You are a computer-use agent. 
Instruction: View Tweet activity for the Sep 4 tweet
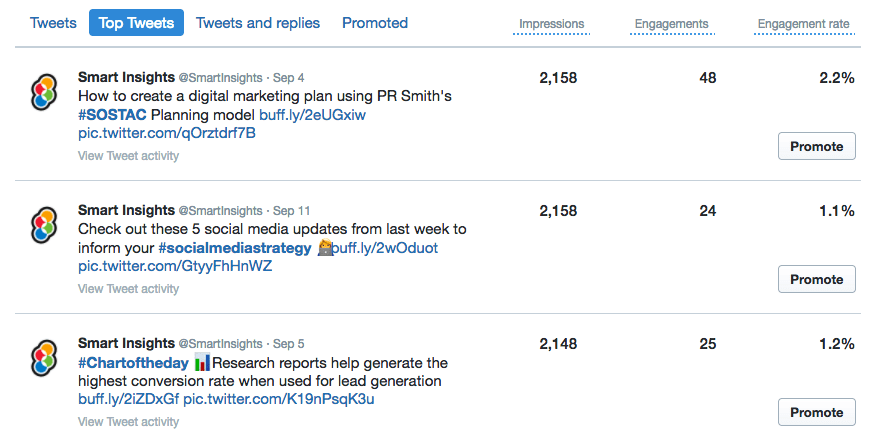pos(128,156)
